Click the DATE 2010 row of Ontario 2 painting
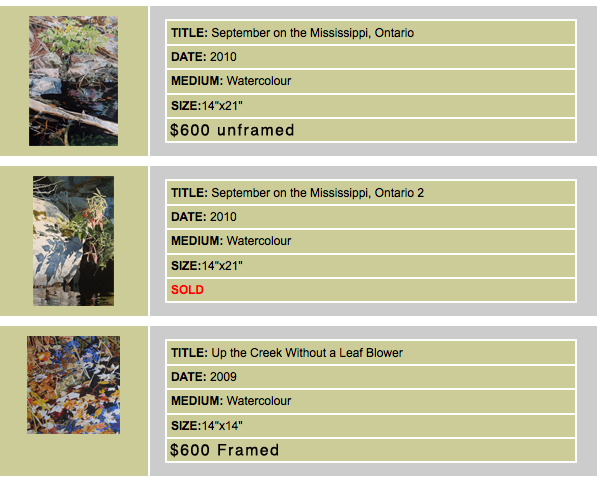The height and width of the screenshot is (477, 597). click(371, 217)
